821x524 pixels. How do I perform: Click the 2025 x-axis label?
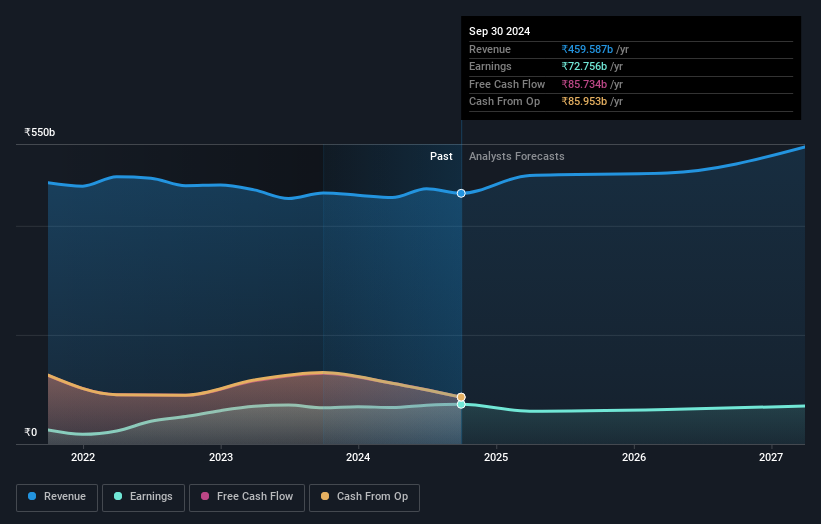click(496, 457)
